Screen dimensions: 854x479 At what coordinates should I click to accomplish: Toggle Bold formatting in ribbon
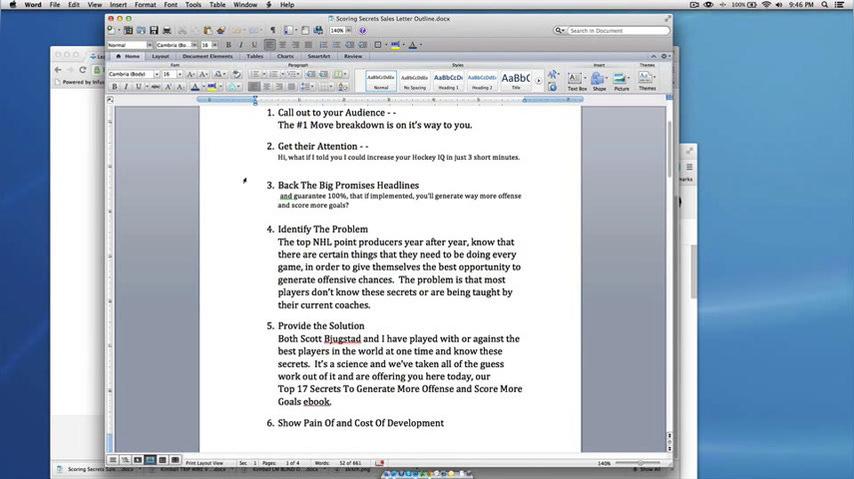point(115,87)
